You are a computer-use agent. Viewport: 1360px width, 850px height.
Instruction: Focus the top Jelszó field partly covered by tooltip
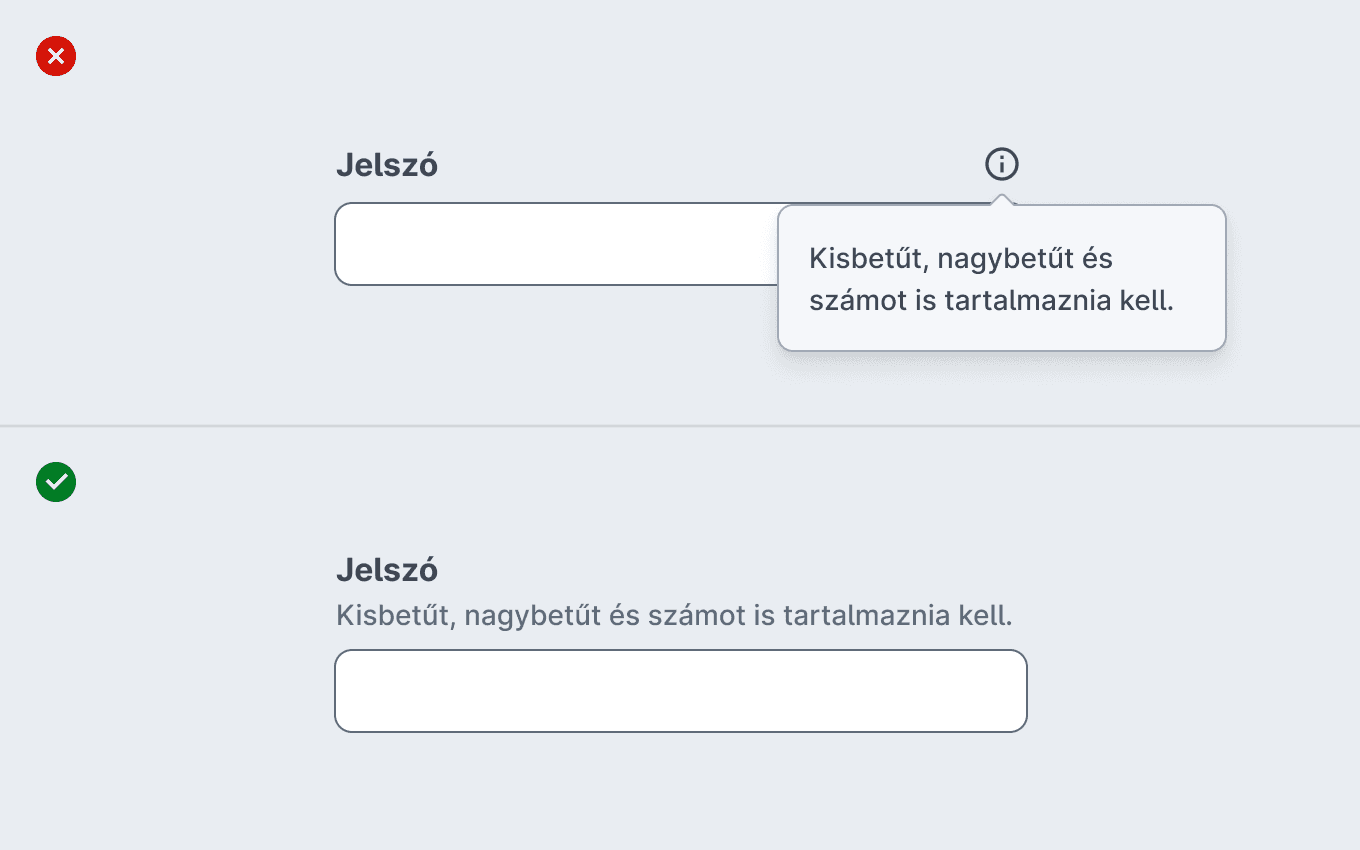click(556, 244)
